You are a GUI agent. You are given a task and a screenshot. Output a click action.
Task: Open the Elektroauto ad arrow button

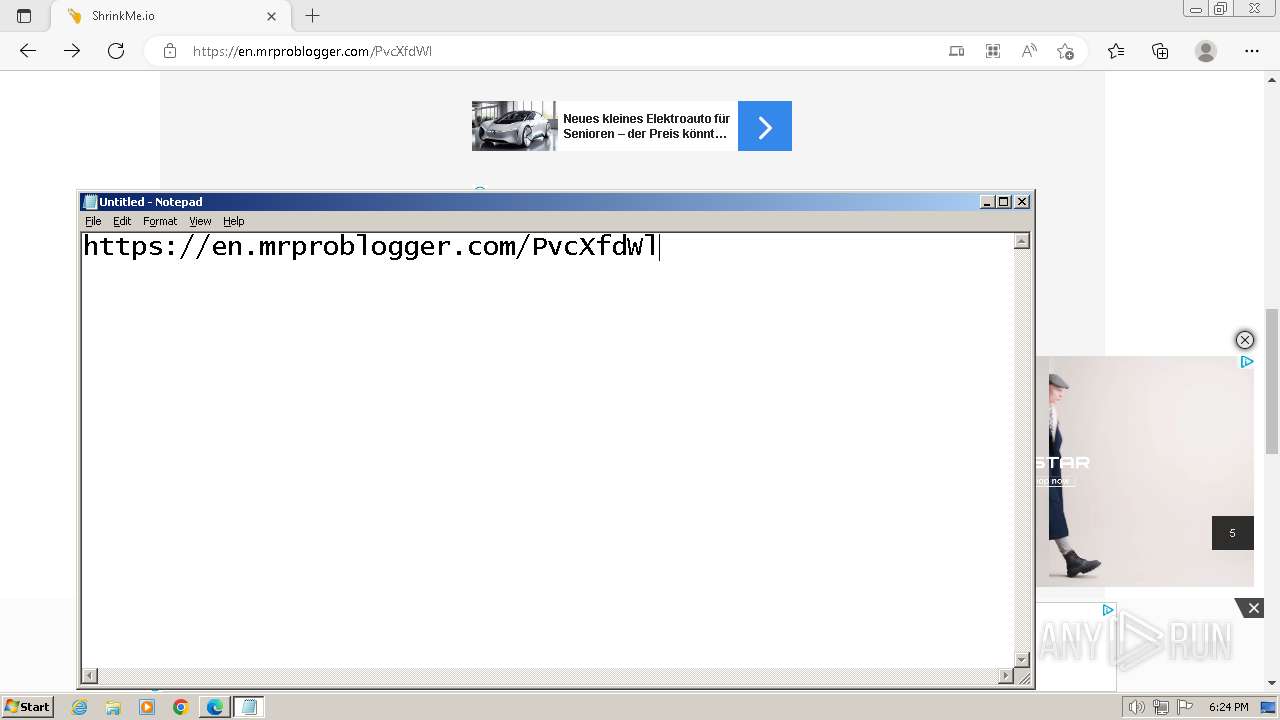(x=765, y=126)
